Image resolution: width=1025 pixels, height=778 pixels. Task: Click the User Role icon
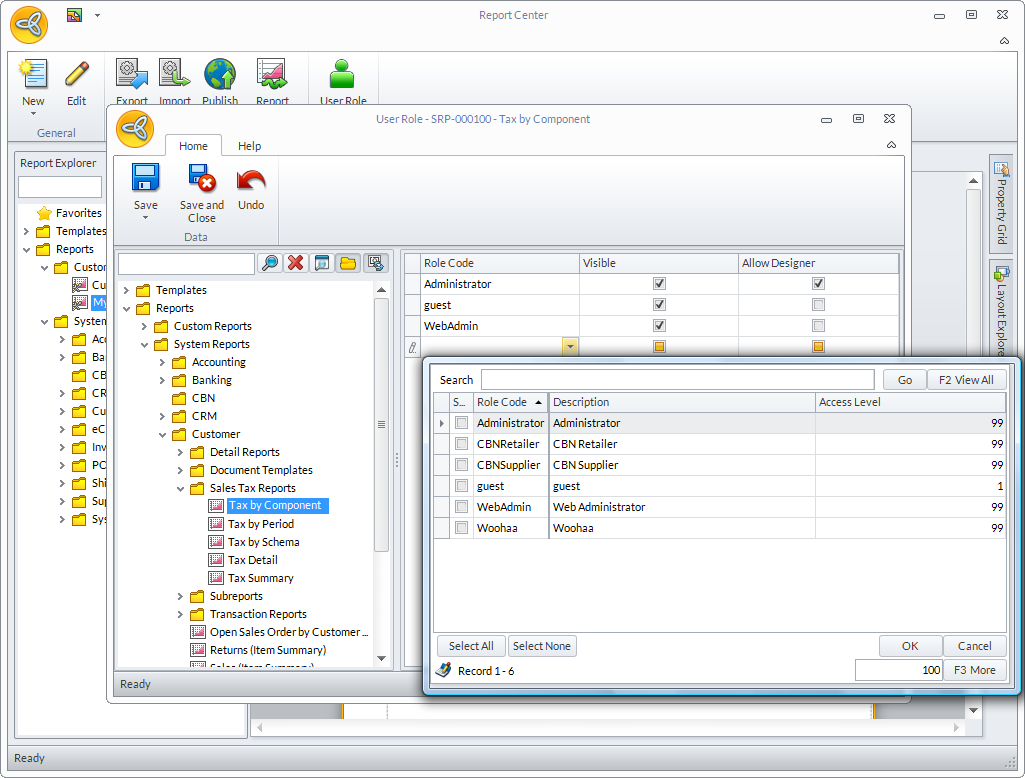[343, 74]
